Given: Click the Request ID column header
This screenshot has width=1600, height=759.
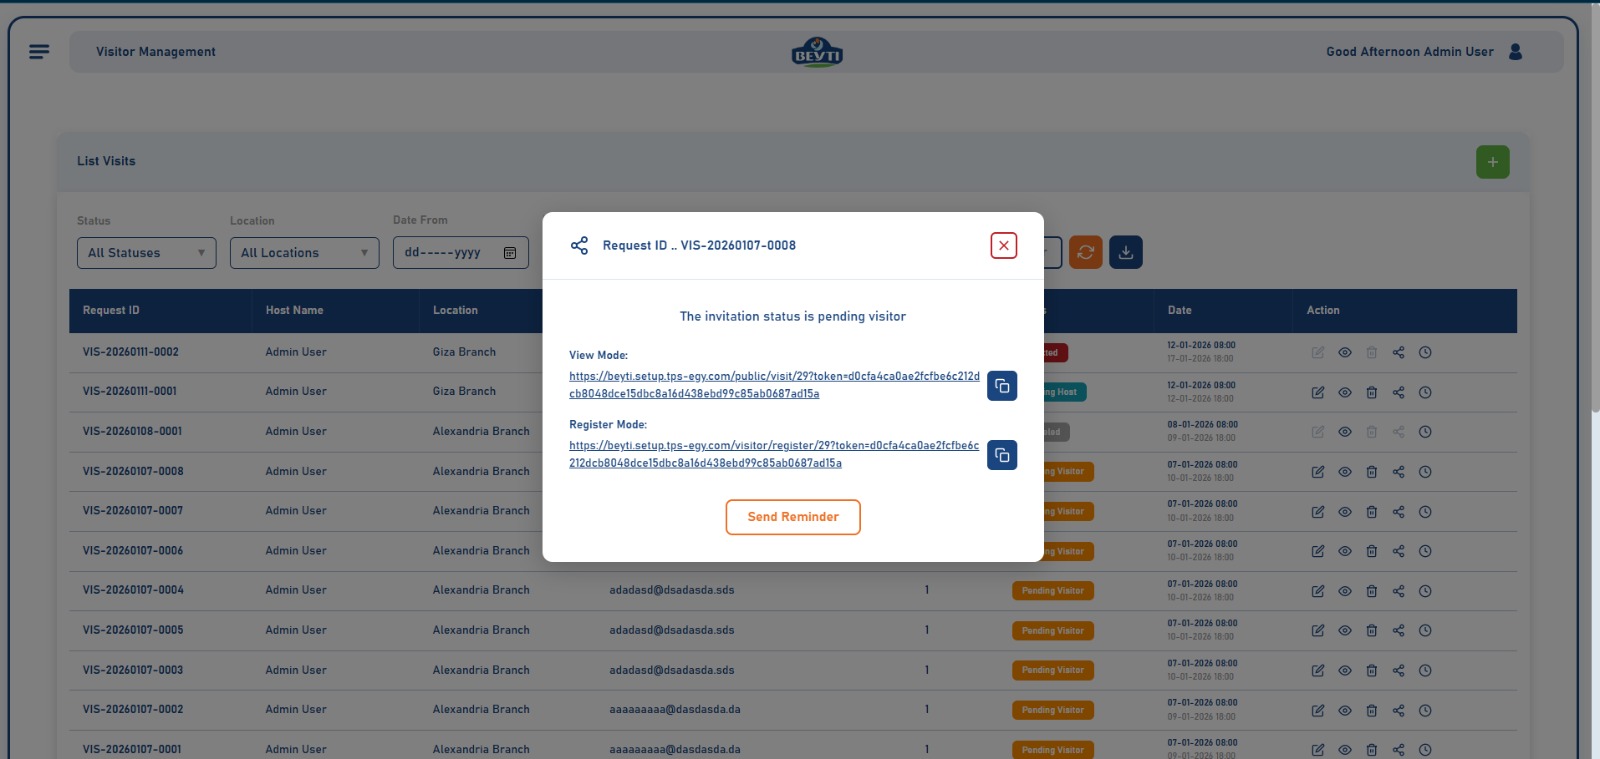Looking at the screenshot, I should [x=111, y=311].
